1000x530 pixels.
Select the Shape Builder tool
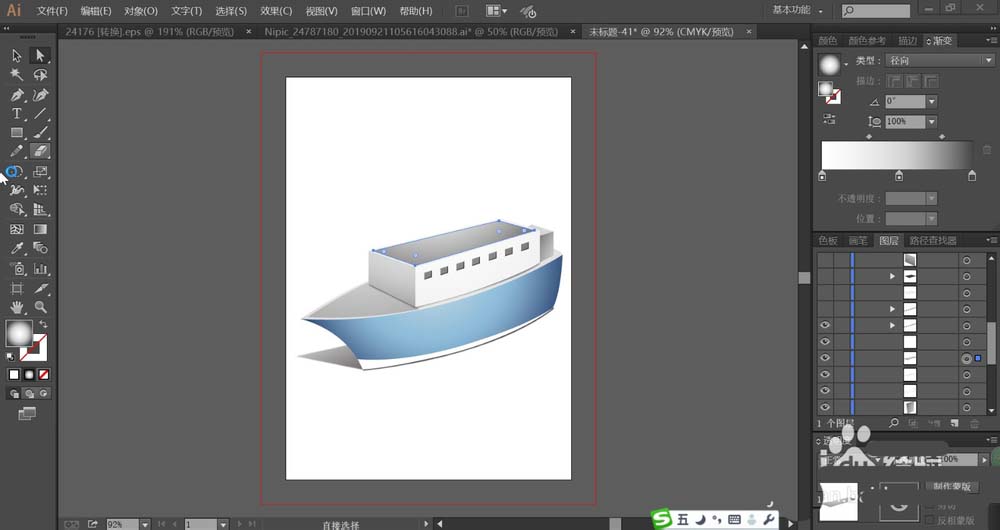tap(17, 209)
